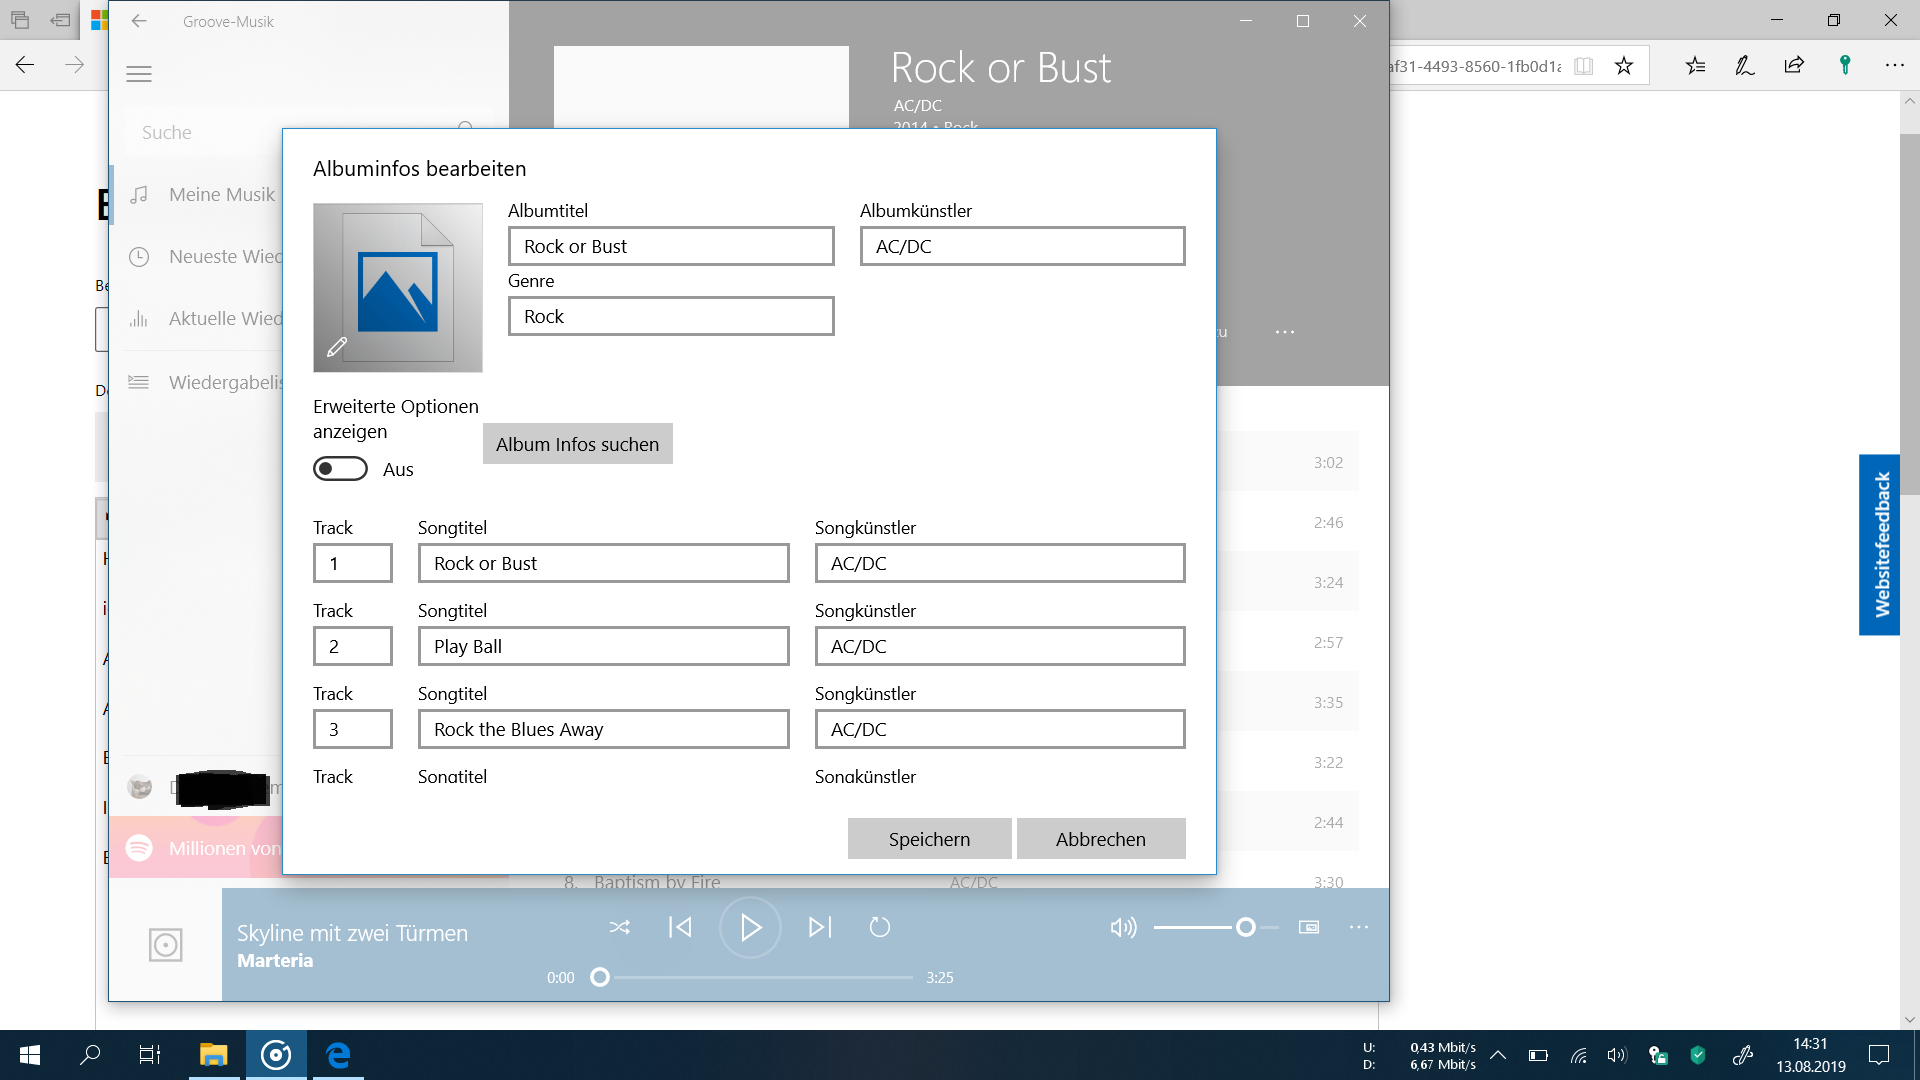This screenshot has height=1080, width=1920.
Task: Click the playback progress seek handle
Action: (x=600, y=977)
